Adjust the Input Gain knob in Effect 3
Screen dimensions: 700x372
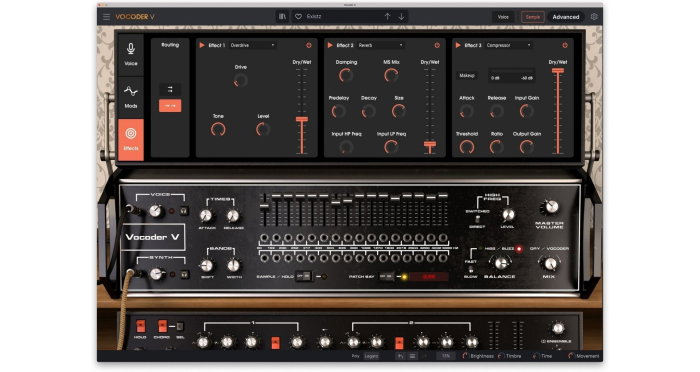[x=527, y=111]
